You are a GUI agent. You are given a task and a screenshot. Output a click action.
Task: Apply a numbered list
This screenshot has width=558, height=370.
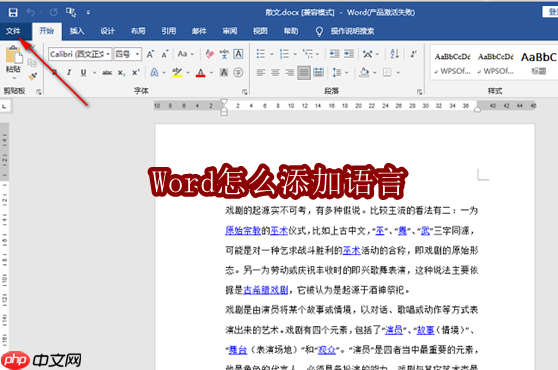pos(284,54)
